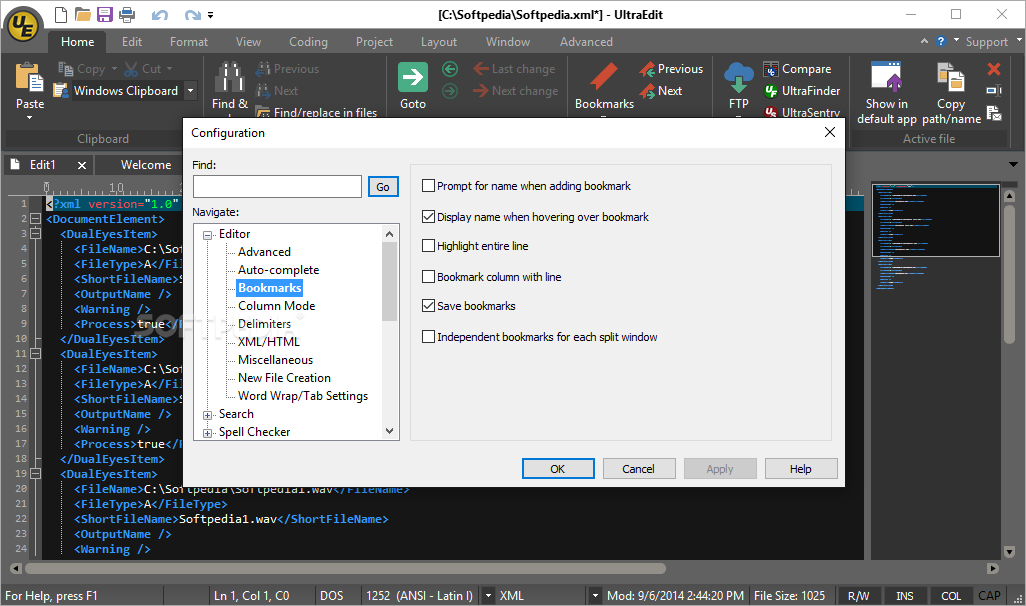Click OK in Configuration dialog
The image size is (1026, 606).
click(x=557, y=469)
